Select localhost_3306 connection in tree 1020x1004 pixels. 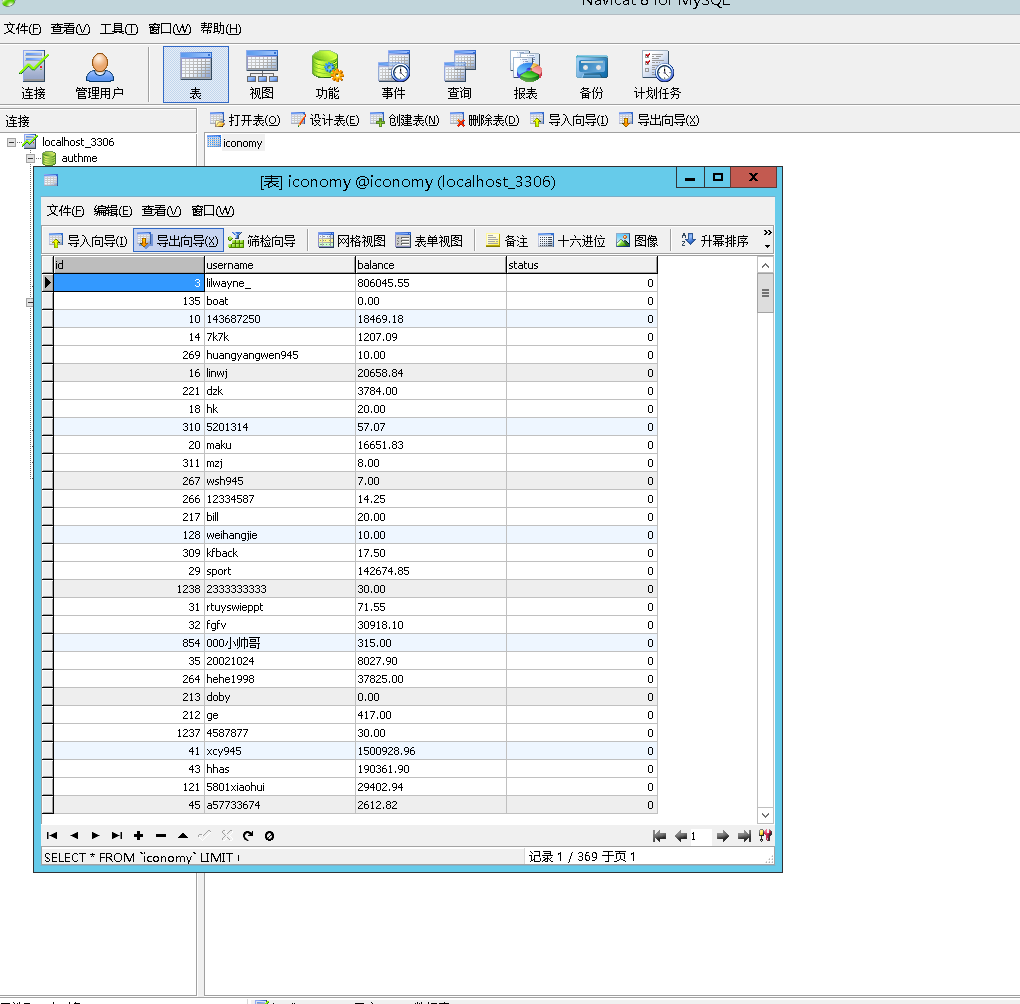[x=78, y=142]
